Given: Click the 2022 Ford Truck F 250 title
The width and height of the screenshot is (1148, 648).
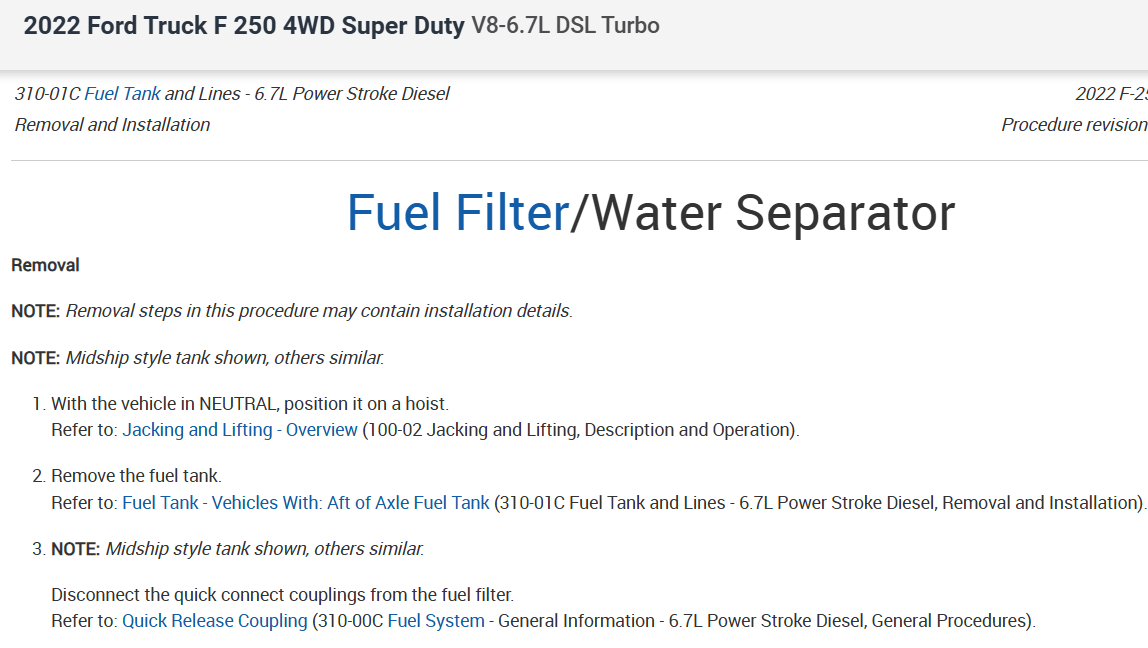Looking at the screenshot, I should (x=244, y=26).
